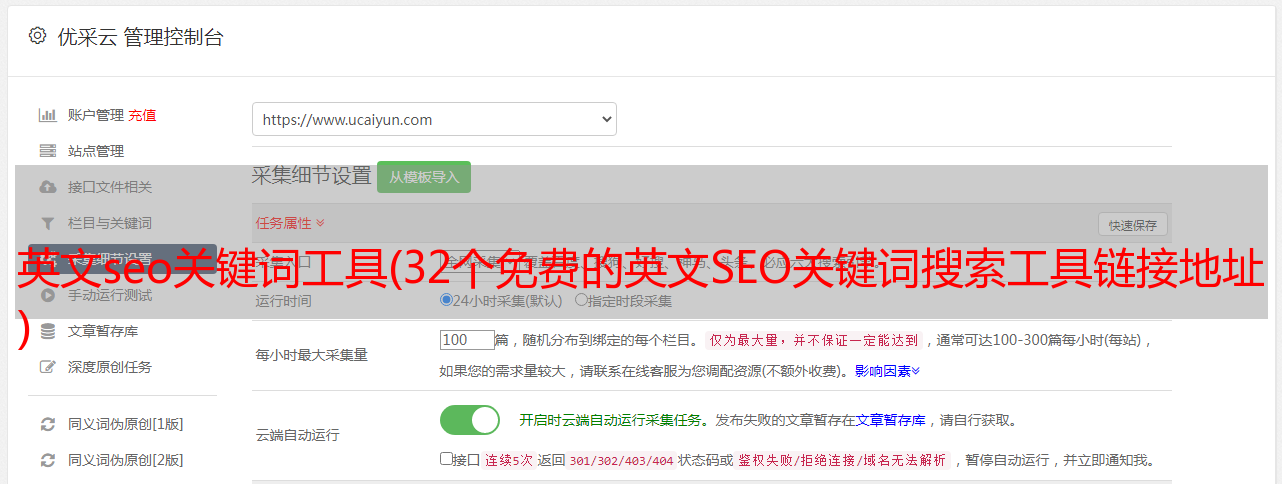Viewport: 1282px width, 484px height.
Task: Open 账户管理 in the sidebar
Action: pos(96,115)
